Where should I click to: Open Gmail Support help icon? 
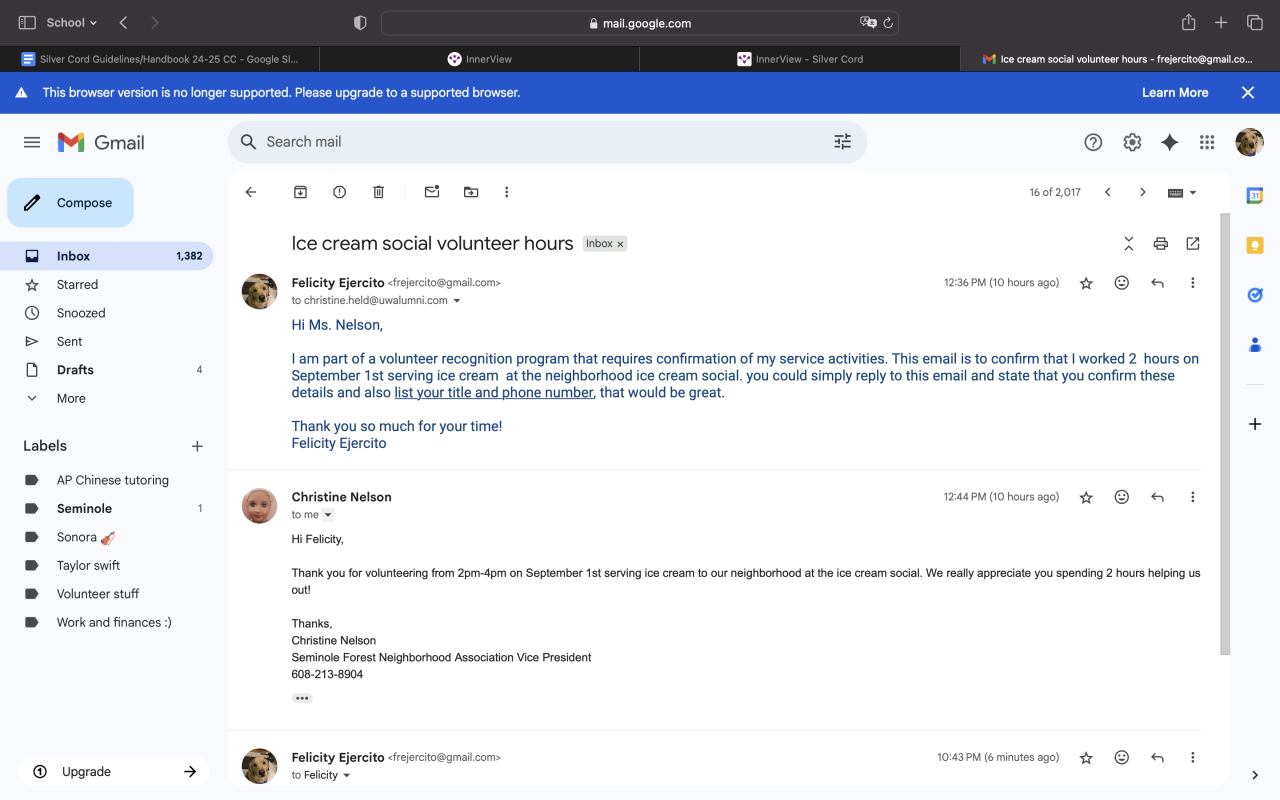[1093, 143]
